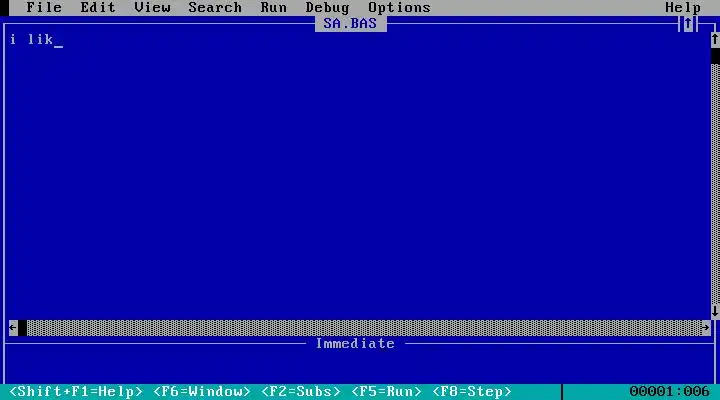Click the F2=Subs status button
Viewport: 720px width, 400px height.
(x=301, y=392)
